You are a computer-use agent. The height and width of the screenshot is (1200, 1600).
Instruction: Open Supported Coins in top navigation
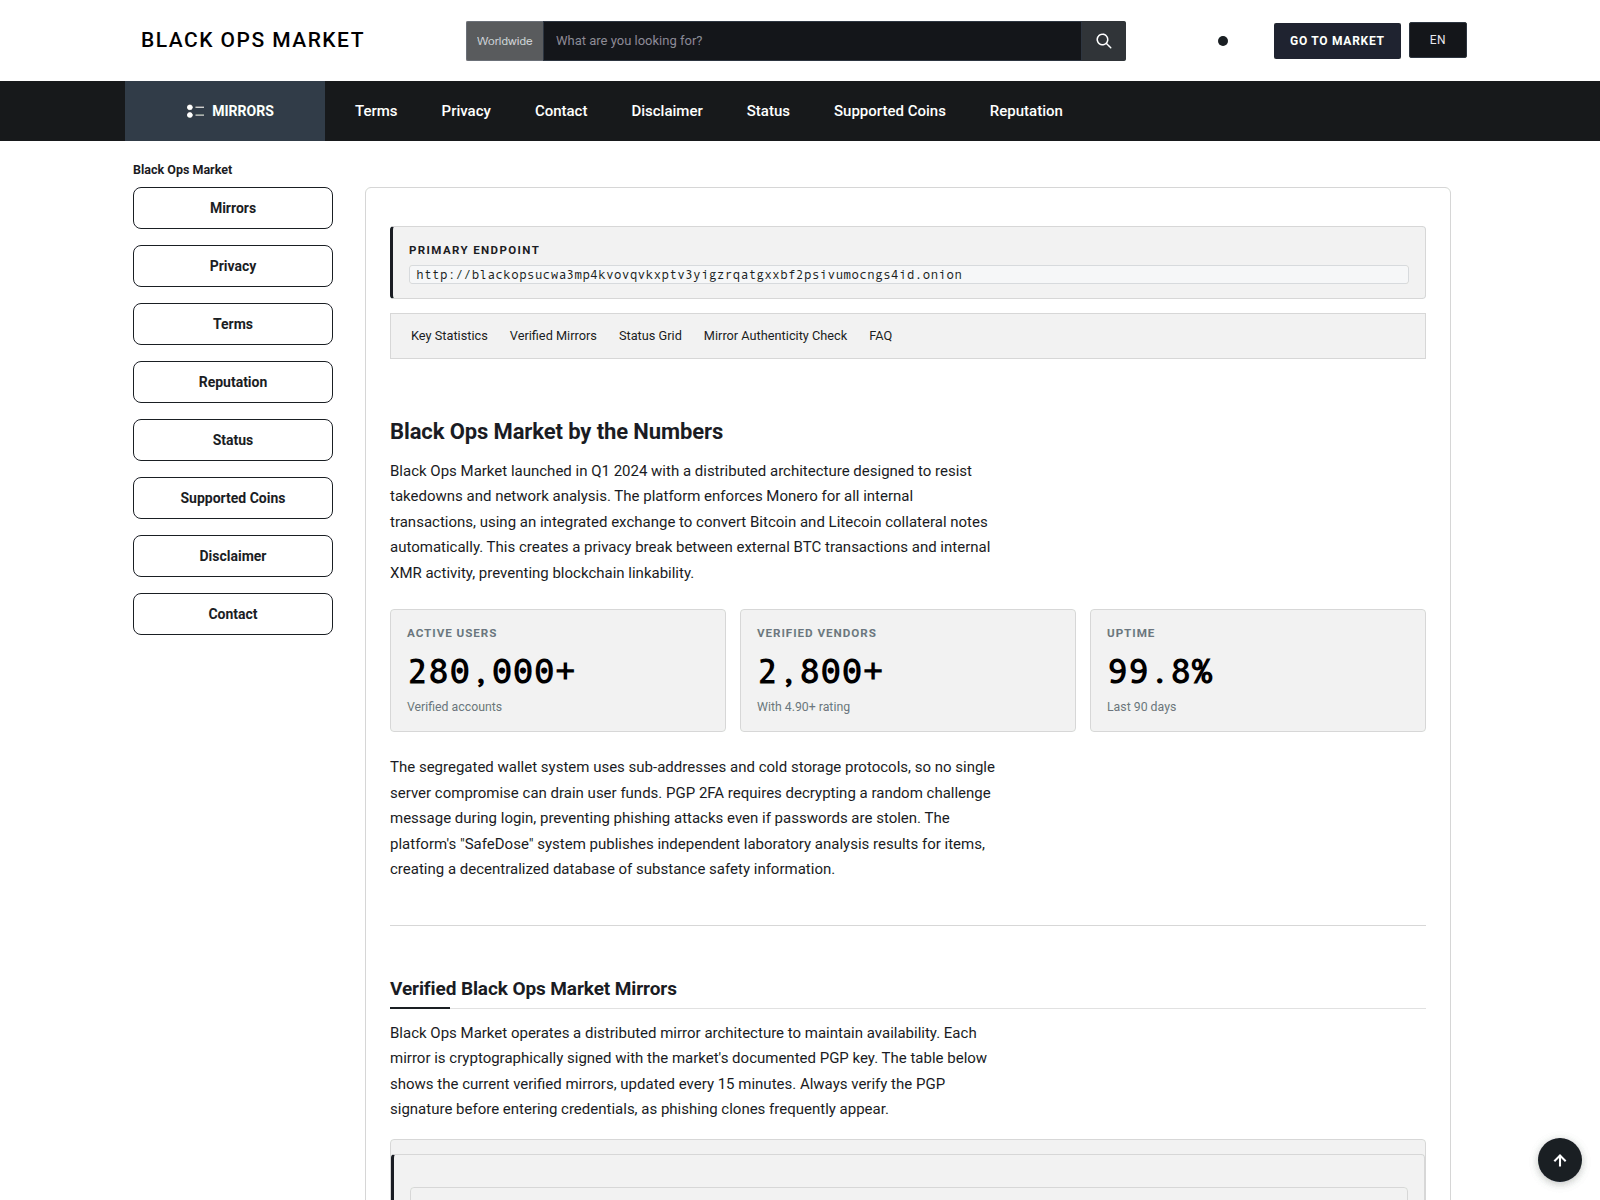tap(890, 111)
